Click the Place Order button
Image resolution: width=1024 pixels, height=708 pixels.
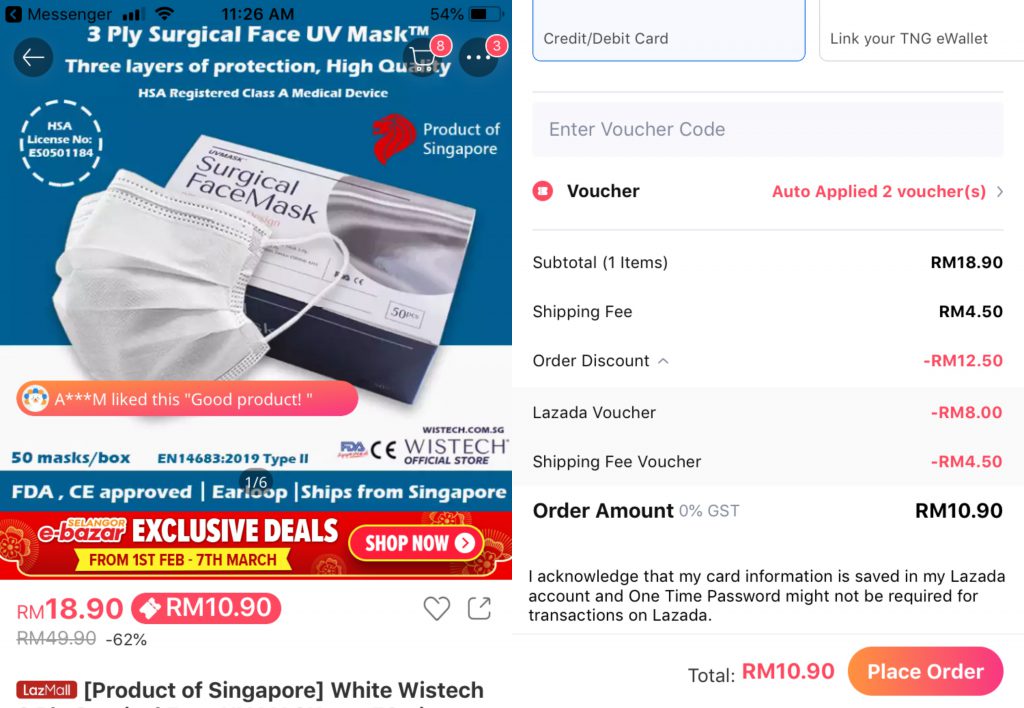click(x=925, y=671)
